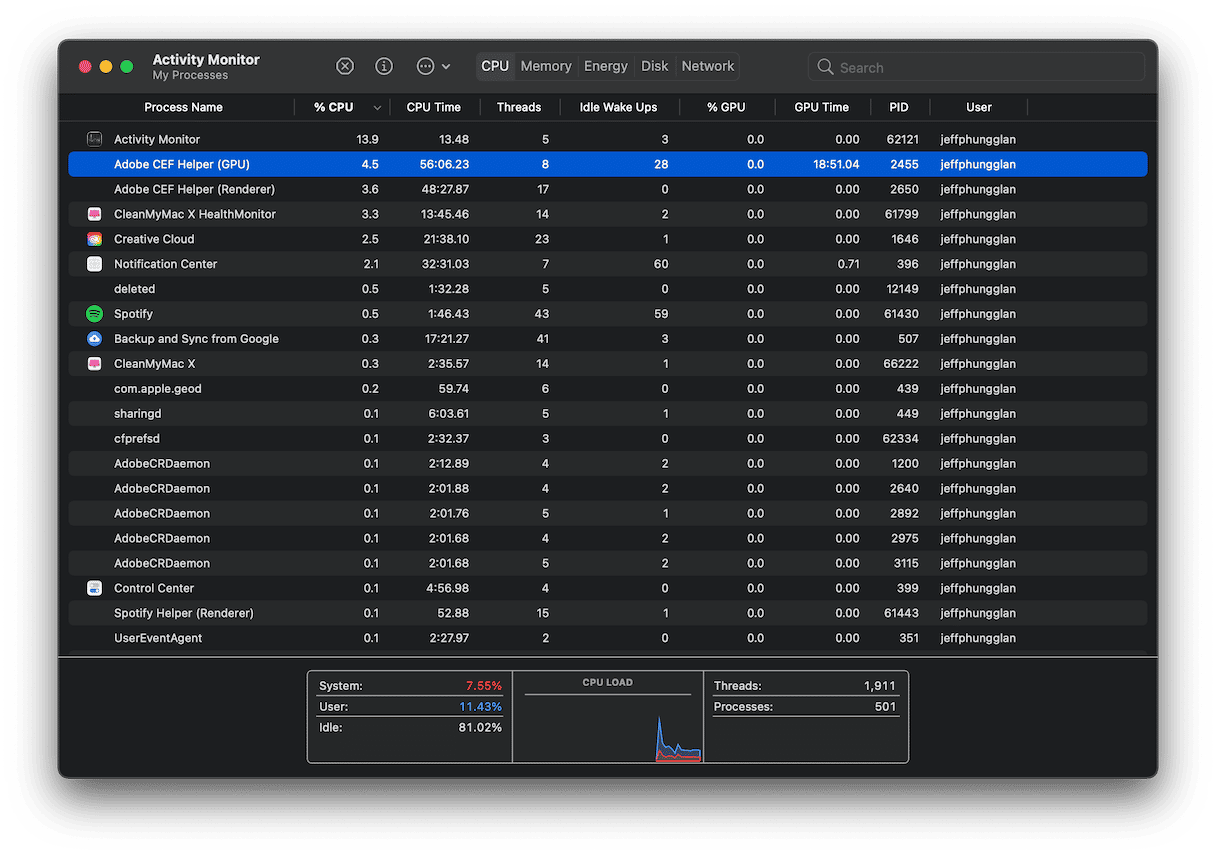Open the ellipsis actions menu icon
The height and width of the screenshot is (855, 1216).
425,66
